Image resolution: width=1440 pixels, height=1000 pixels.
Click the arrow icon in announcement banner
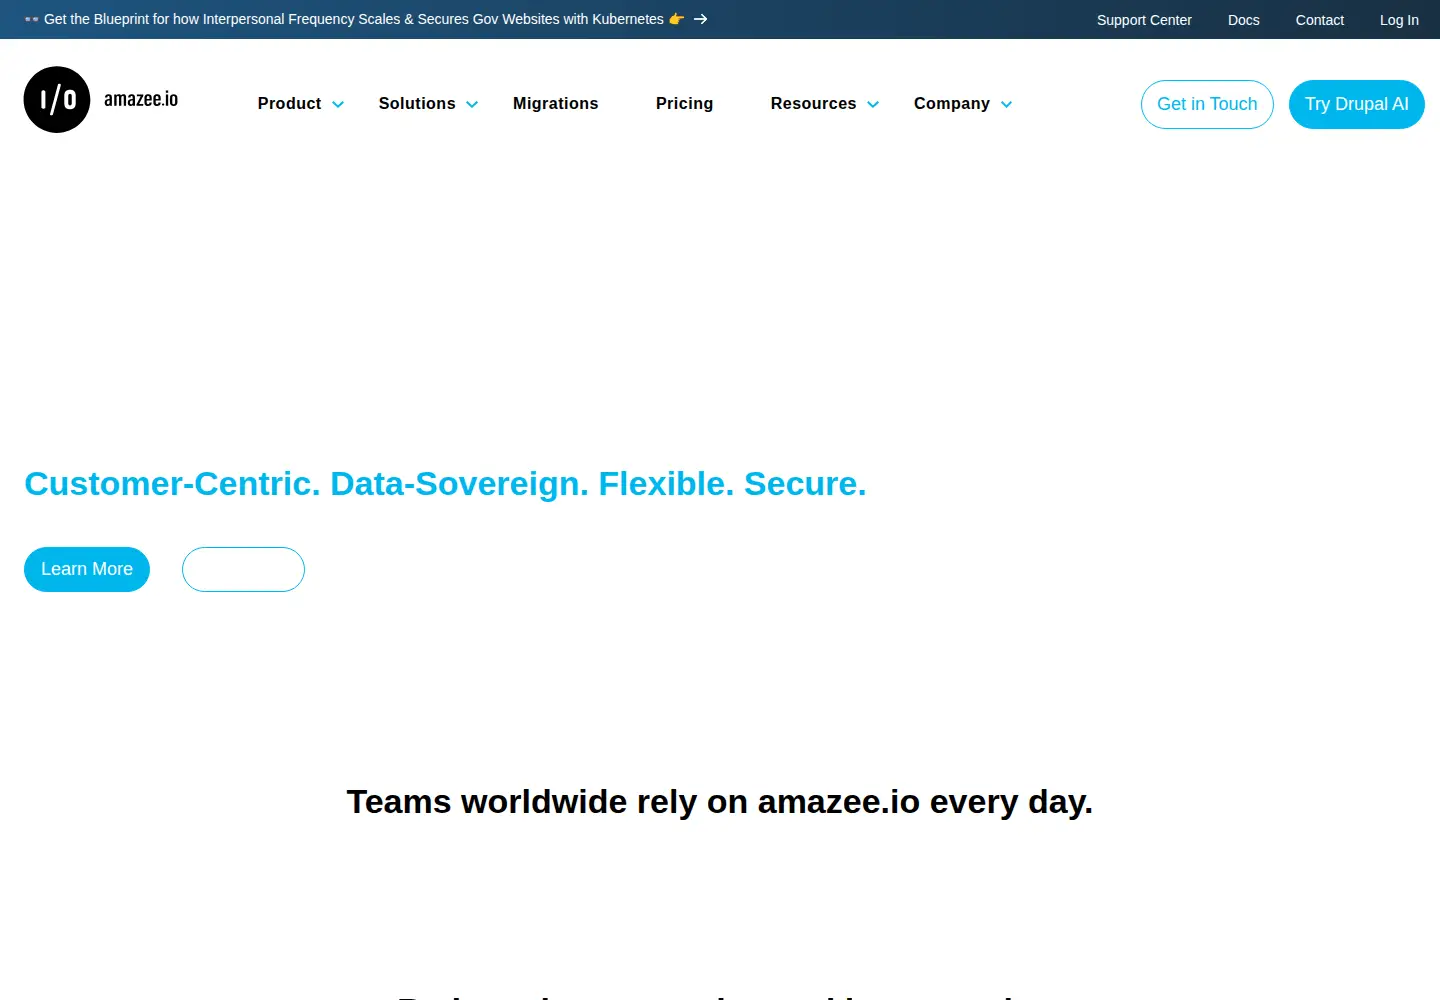pos(701,19)
